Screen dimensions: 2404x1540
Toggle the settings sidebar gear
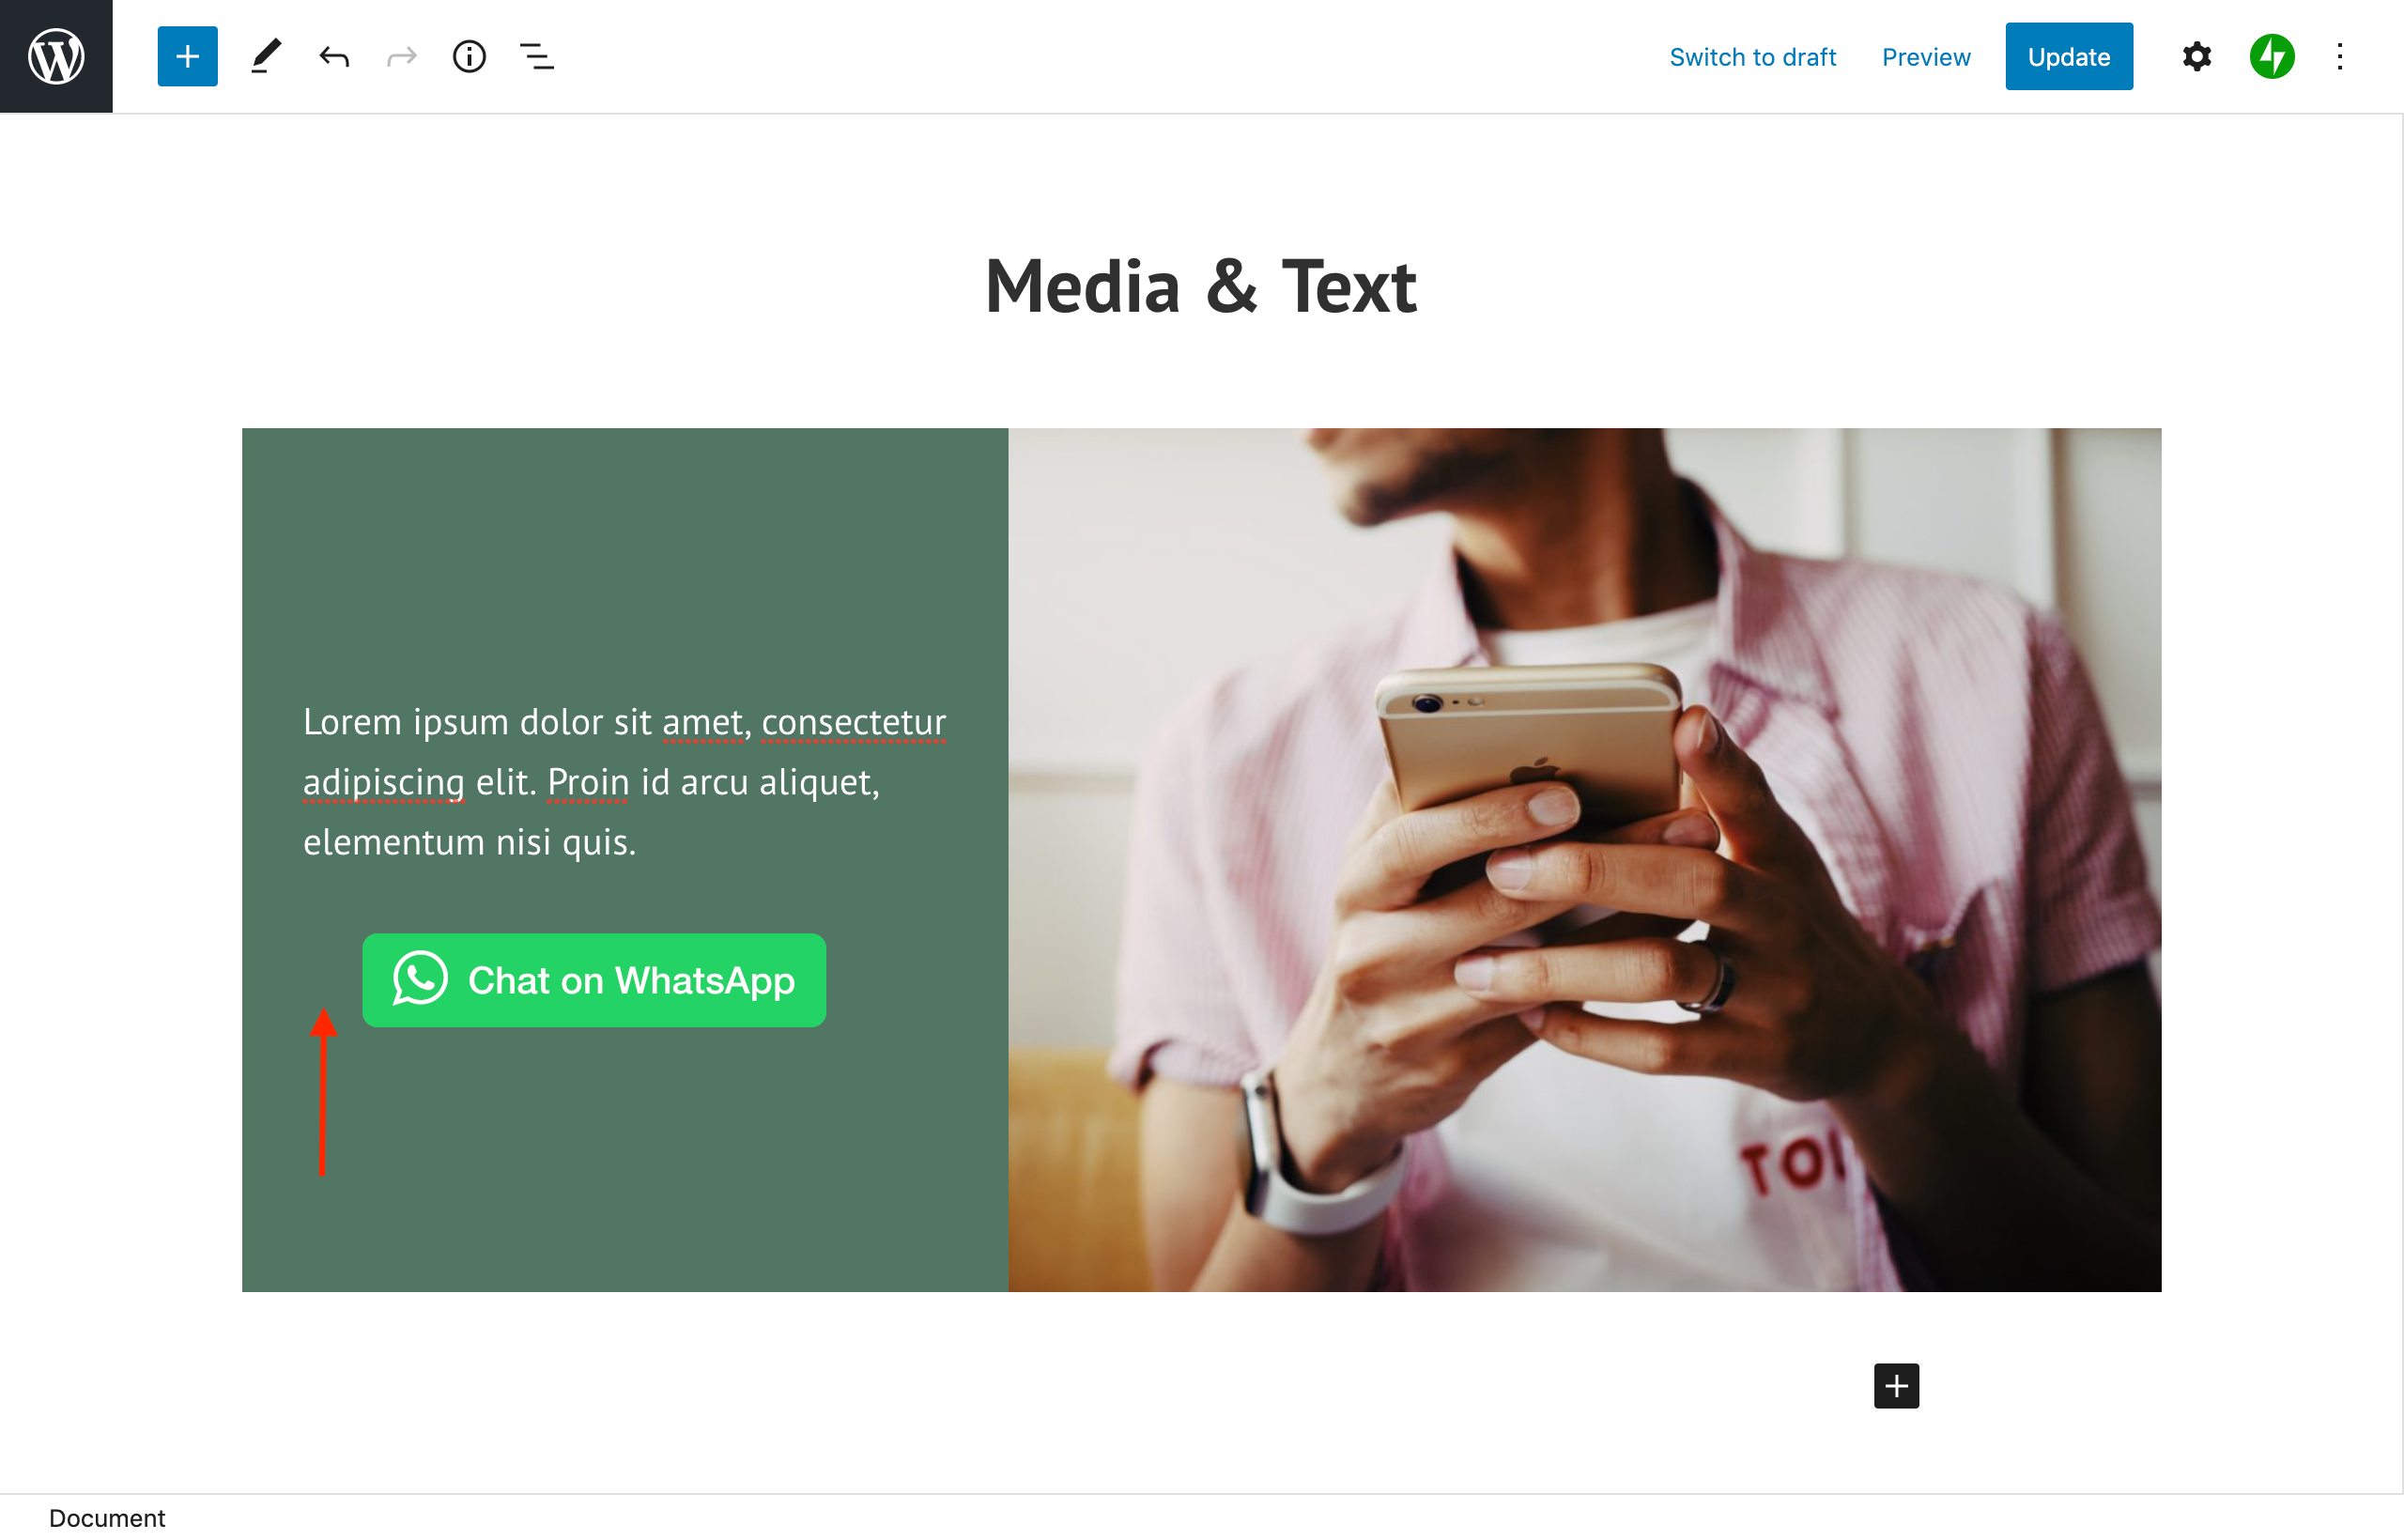pos(2196,56)
